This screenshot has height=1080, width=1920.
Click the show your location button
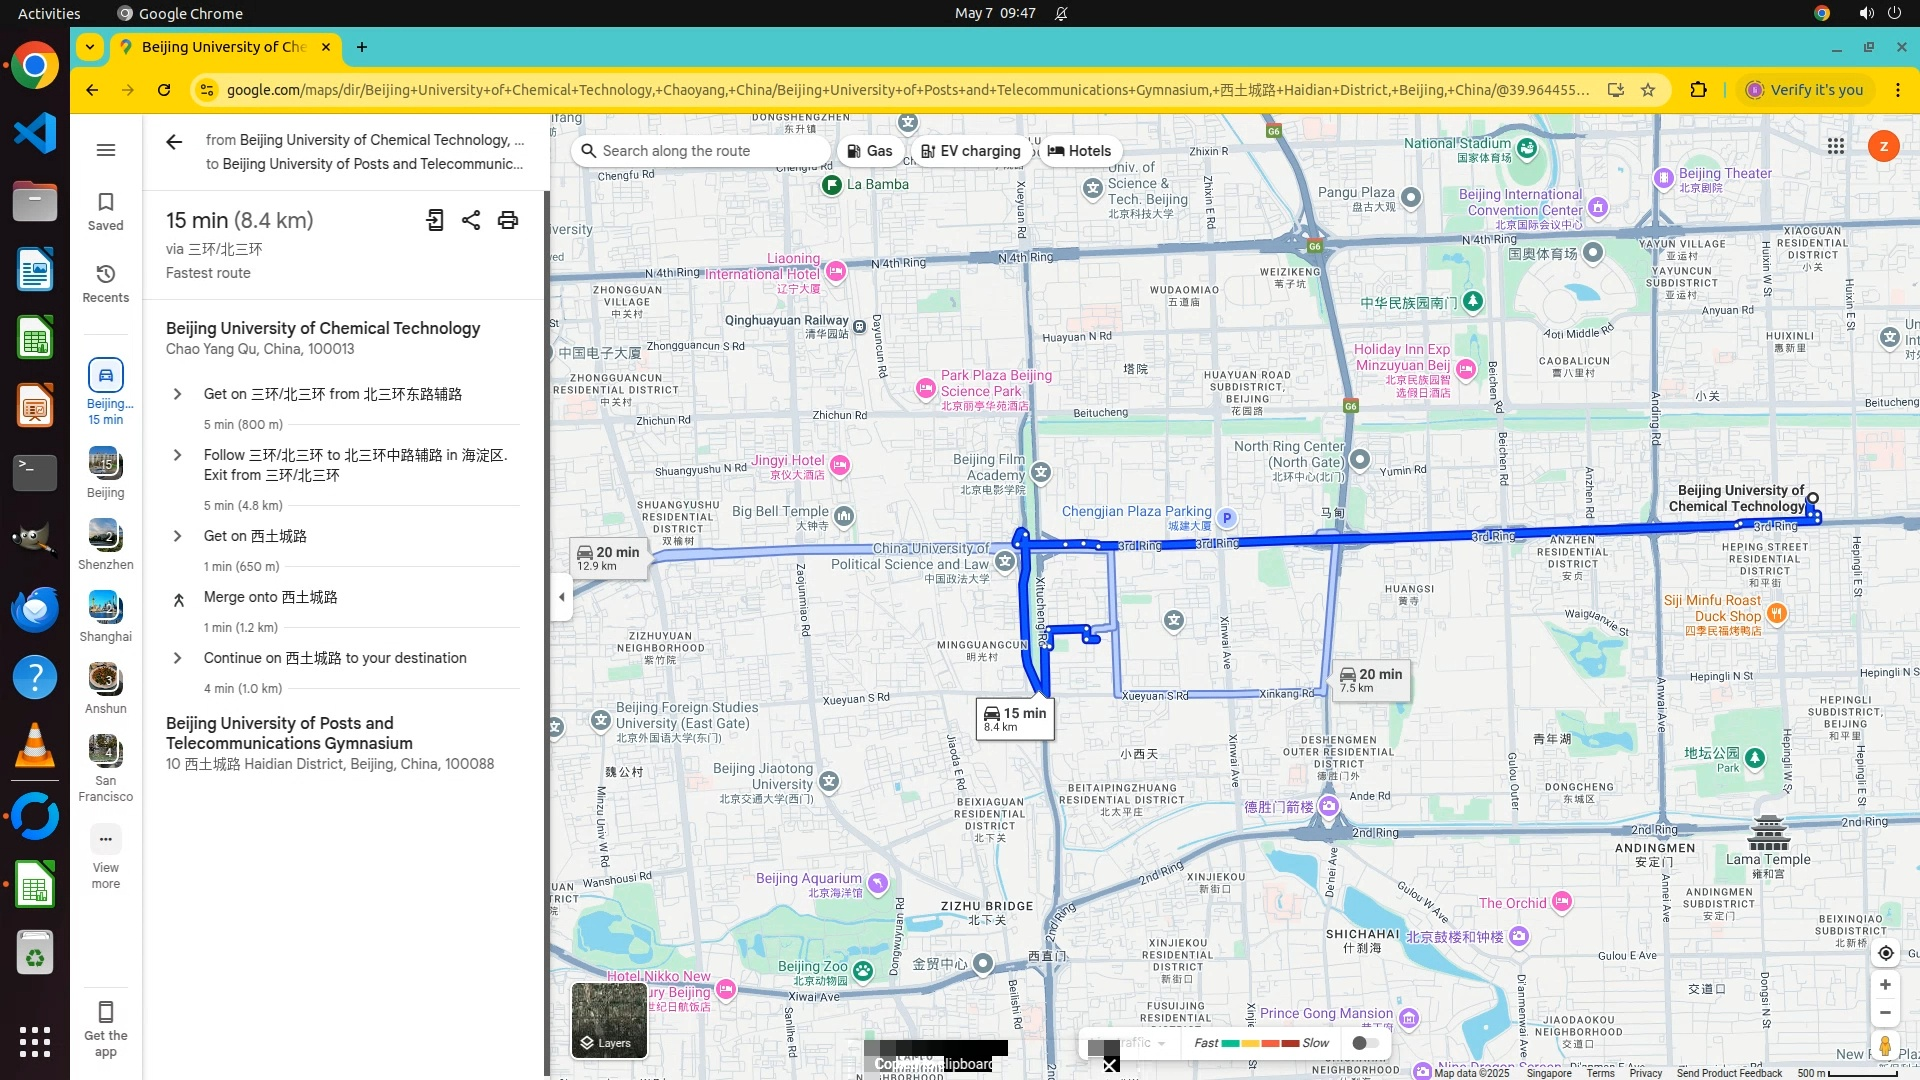[1885, 953]
